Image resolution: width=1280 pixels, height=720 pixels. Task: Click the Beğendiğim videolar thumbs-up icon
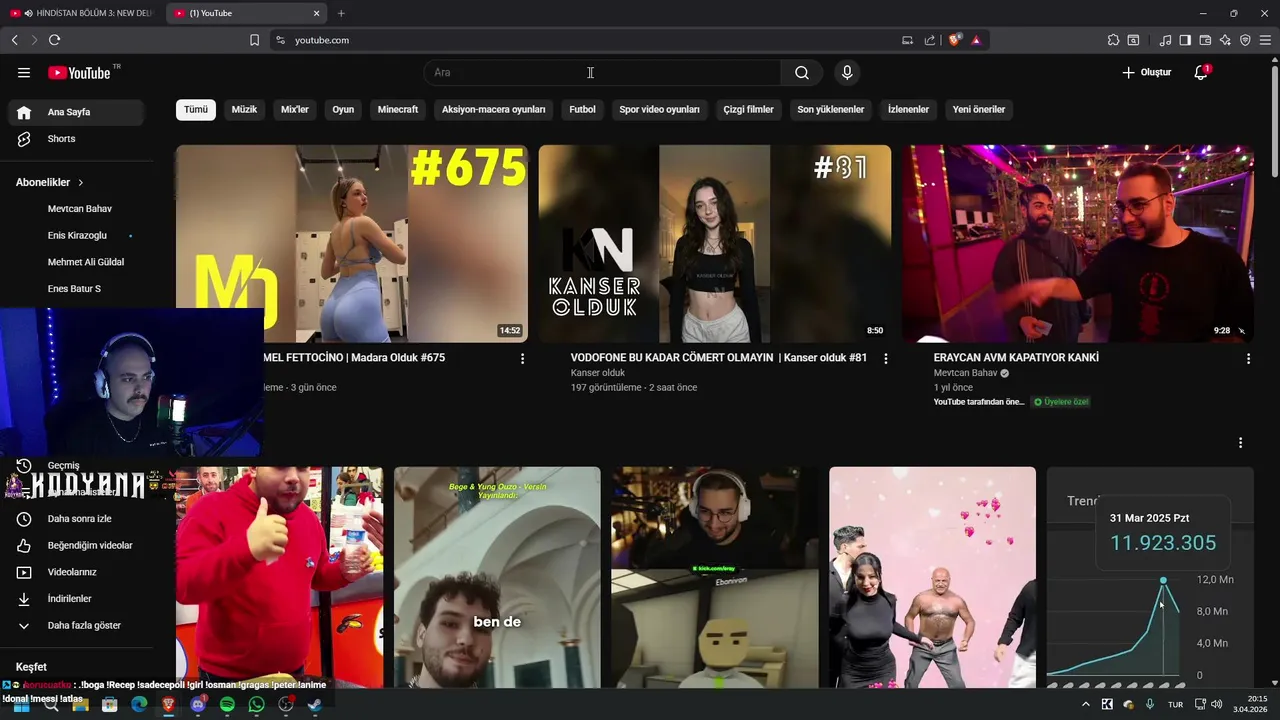tap(24, 545)
